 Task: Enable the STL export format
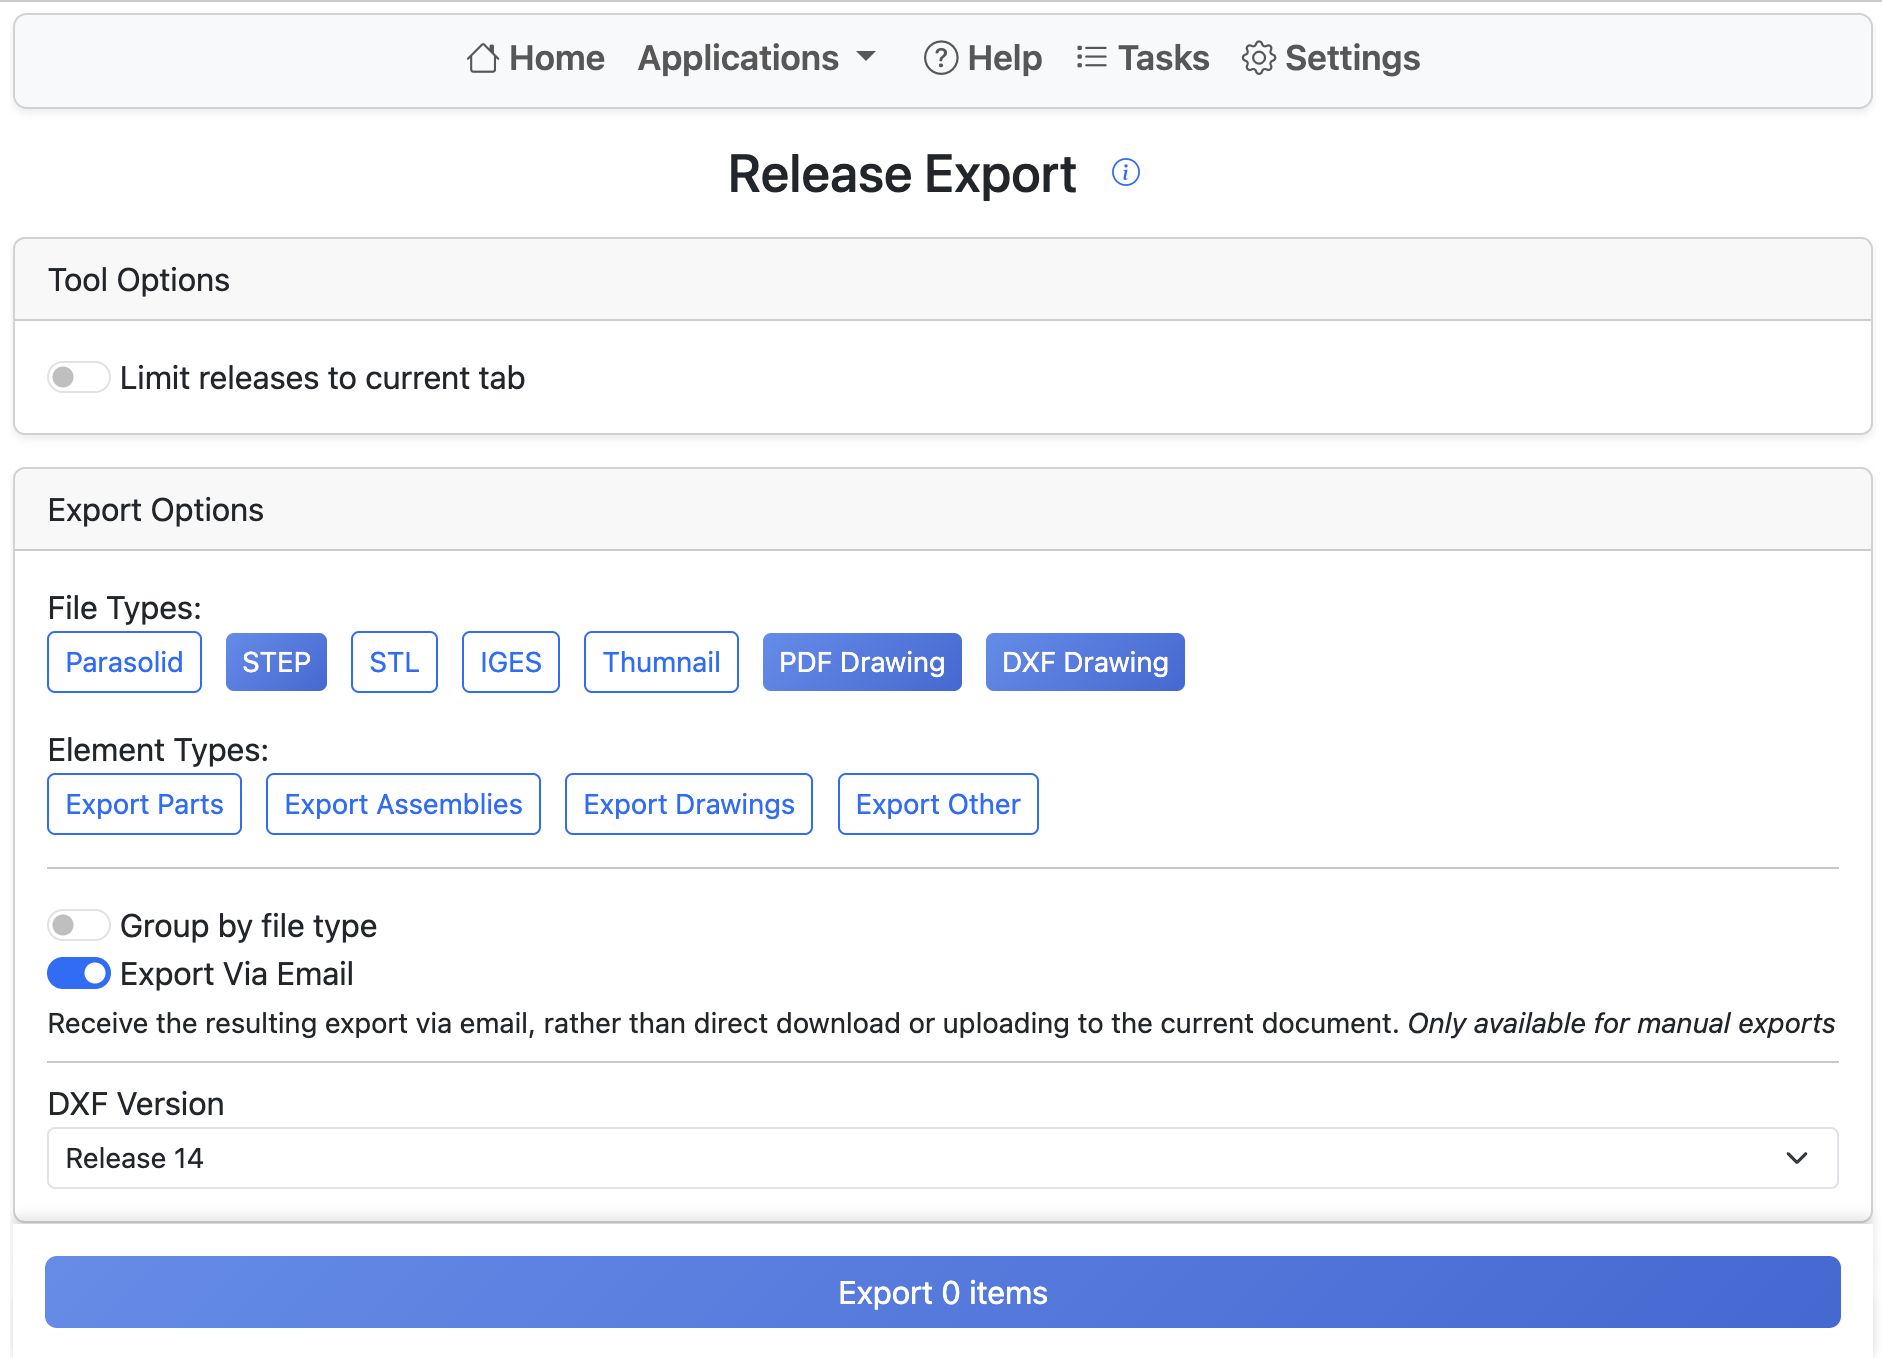[x=394, y=661]
